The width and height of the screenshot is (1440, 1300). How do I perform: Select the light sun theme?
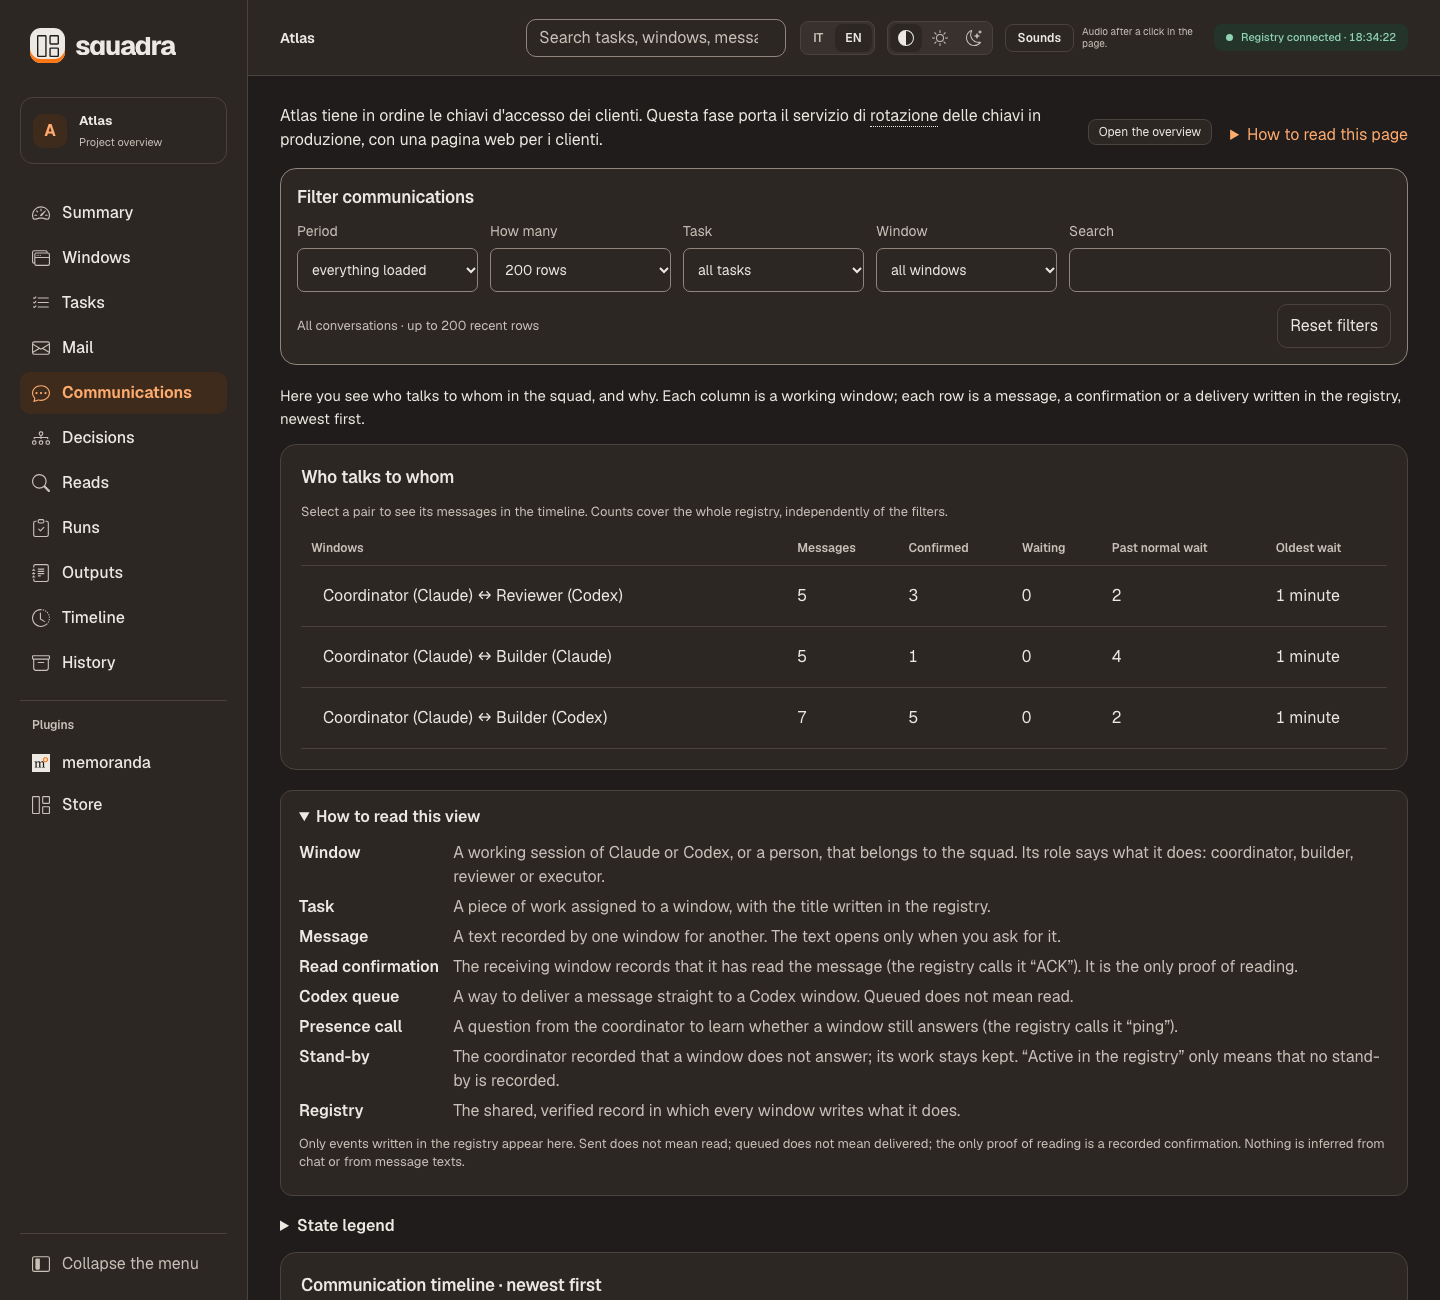940,38
